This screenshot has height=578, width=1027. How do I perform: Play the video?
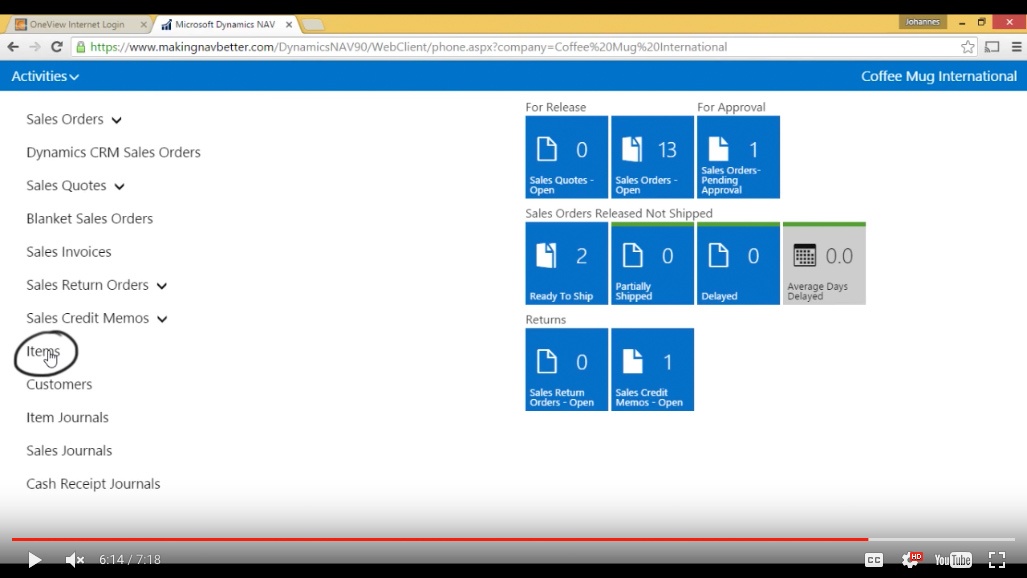(x=35, y=560)
